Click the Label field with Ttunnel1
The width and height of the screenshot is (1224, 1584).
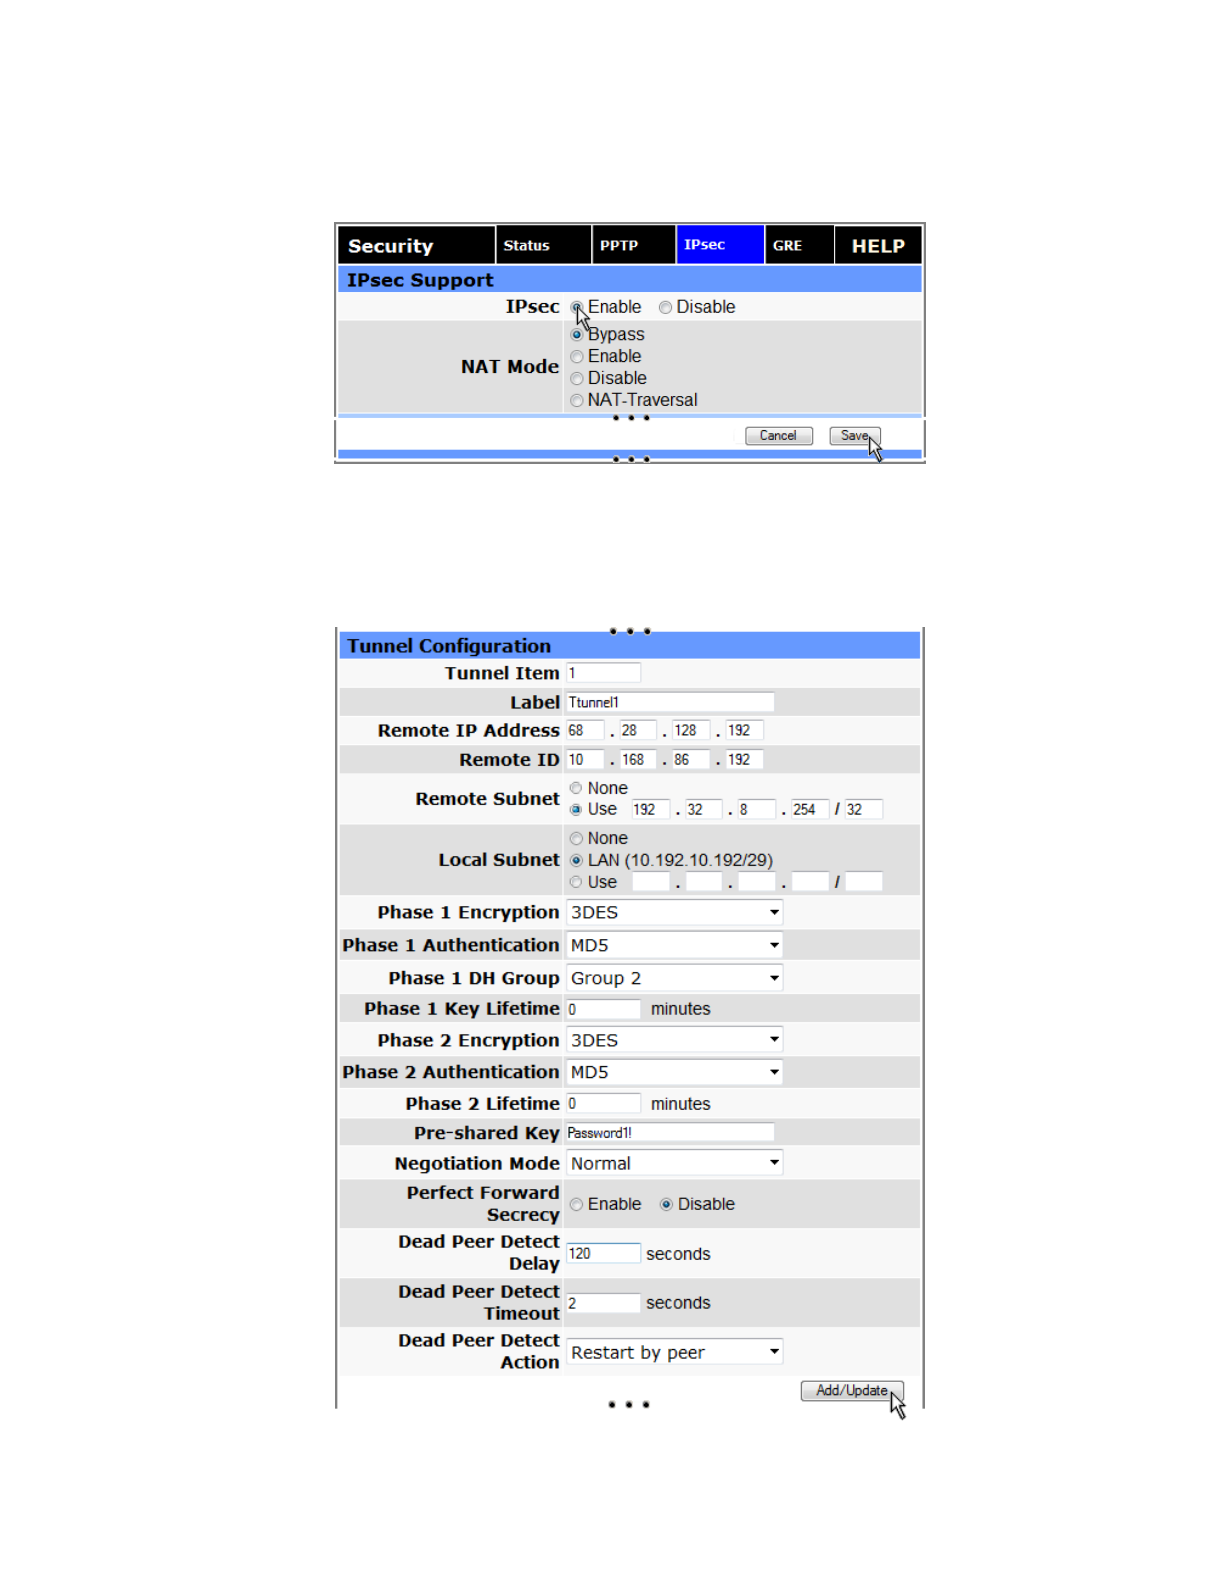tap(670, 702)
